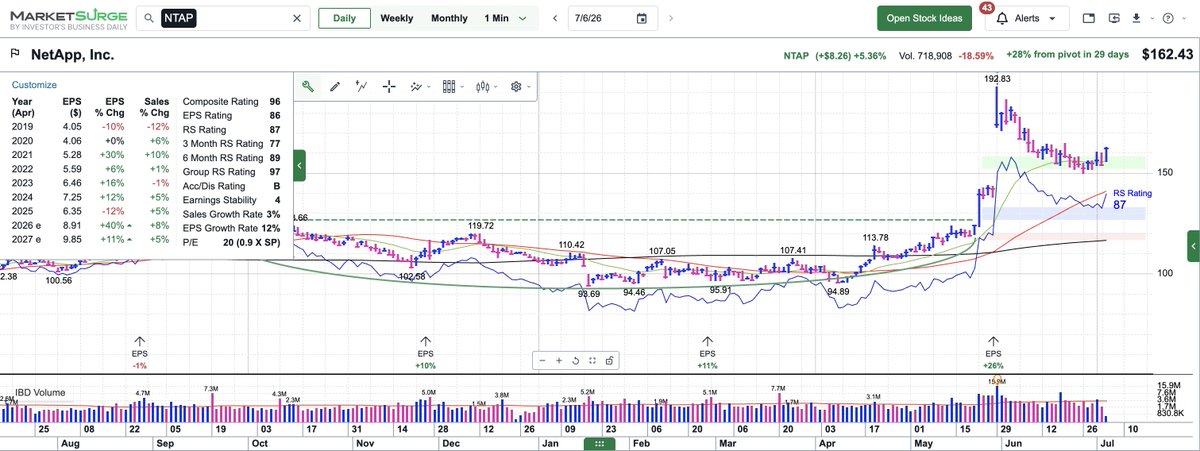Click the NTAP symbol search field
Image resolution: width=1200 pixels, height=451 pixels.
click(x=225, y=18)
